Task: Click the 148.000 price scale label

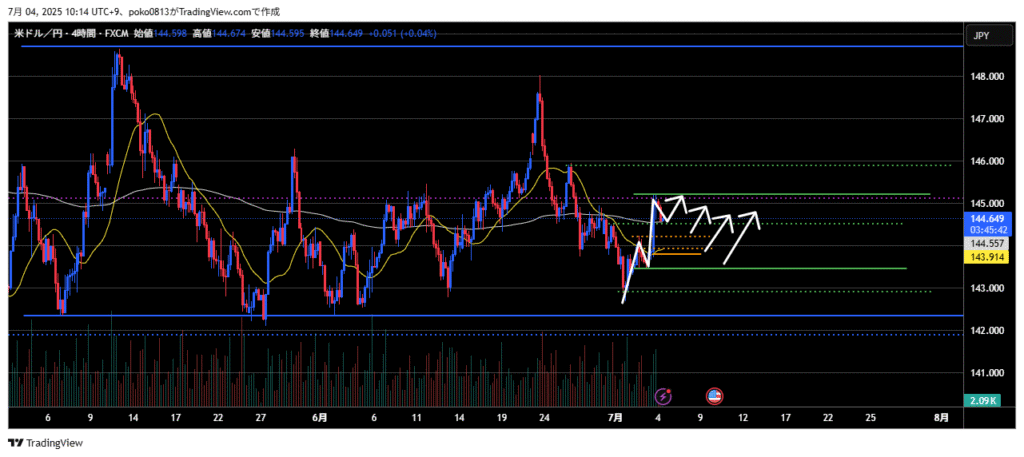Action: point(987,76)
